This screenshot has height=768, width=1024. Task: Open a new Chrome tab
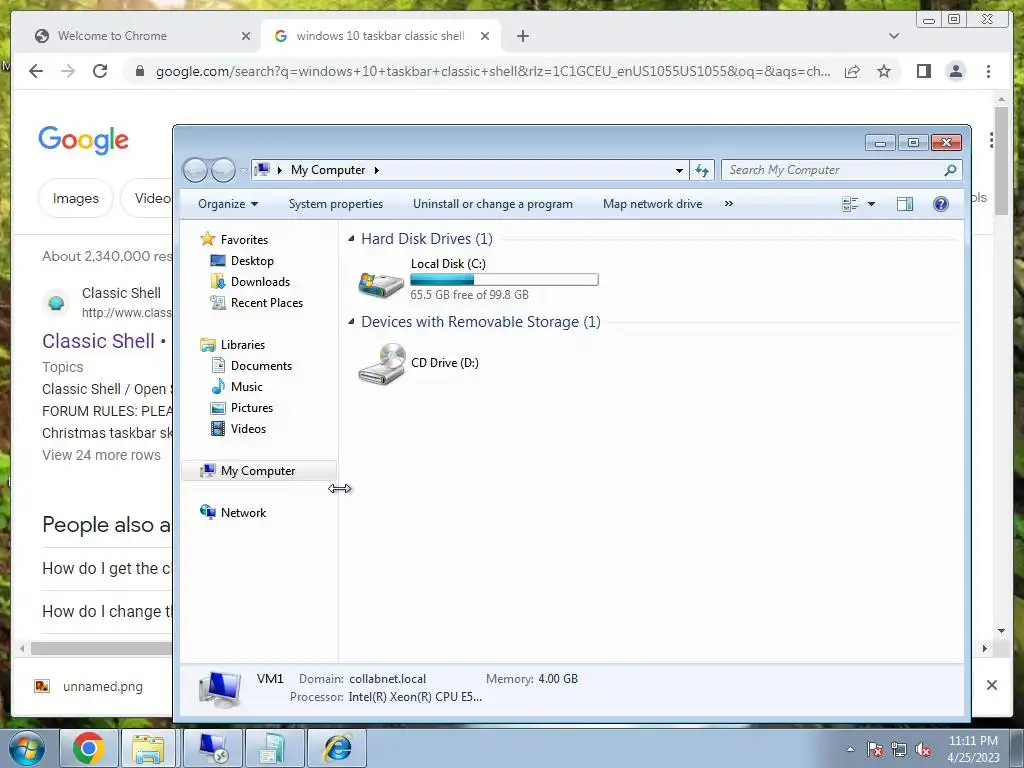pos(522,36)
